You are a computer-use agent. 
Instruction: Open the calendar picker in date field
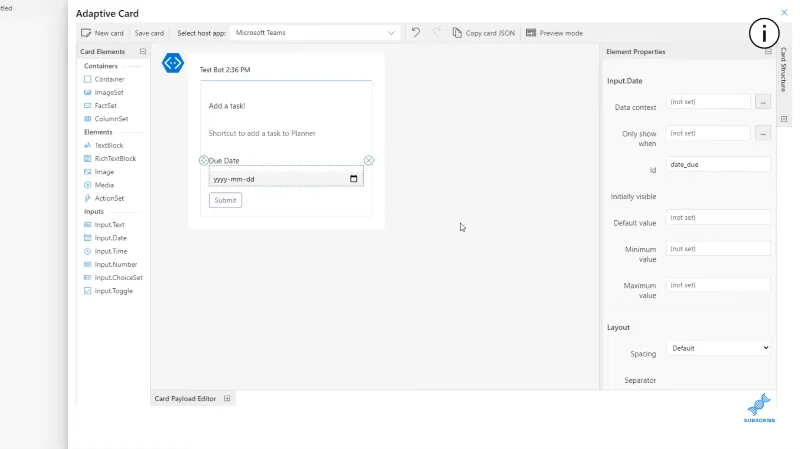tap(354, 179)
